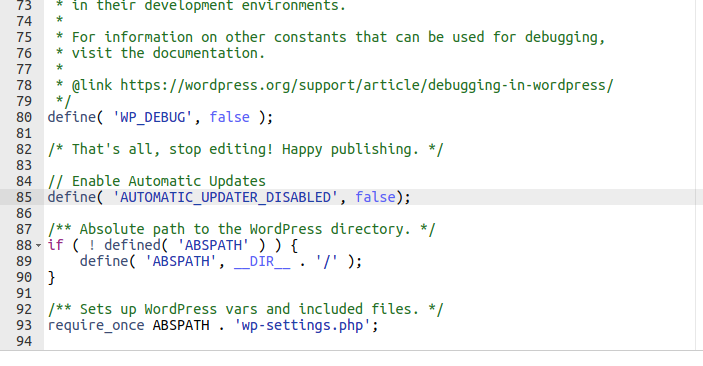Image resolution: width=703 pixels, height=366 pixels.
Task: Click the bare ABSPATH constant on line 93
Action: click(181, 326)
